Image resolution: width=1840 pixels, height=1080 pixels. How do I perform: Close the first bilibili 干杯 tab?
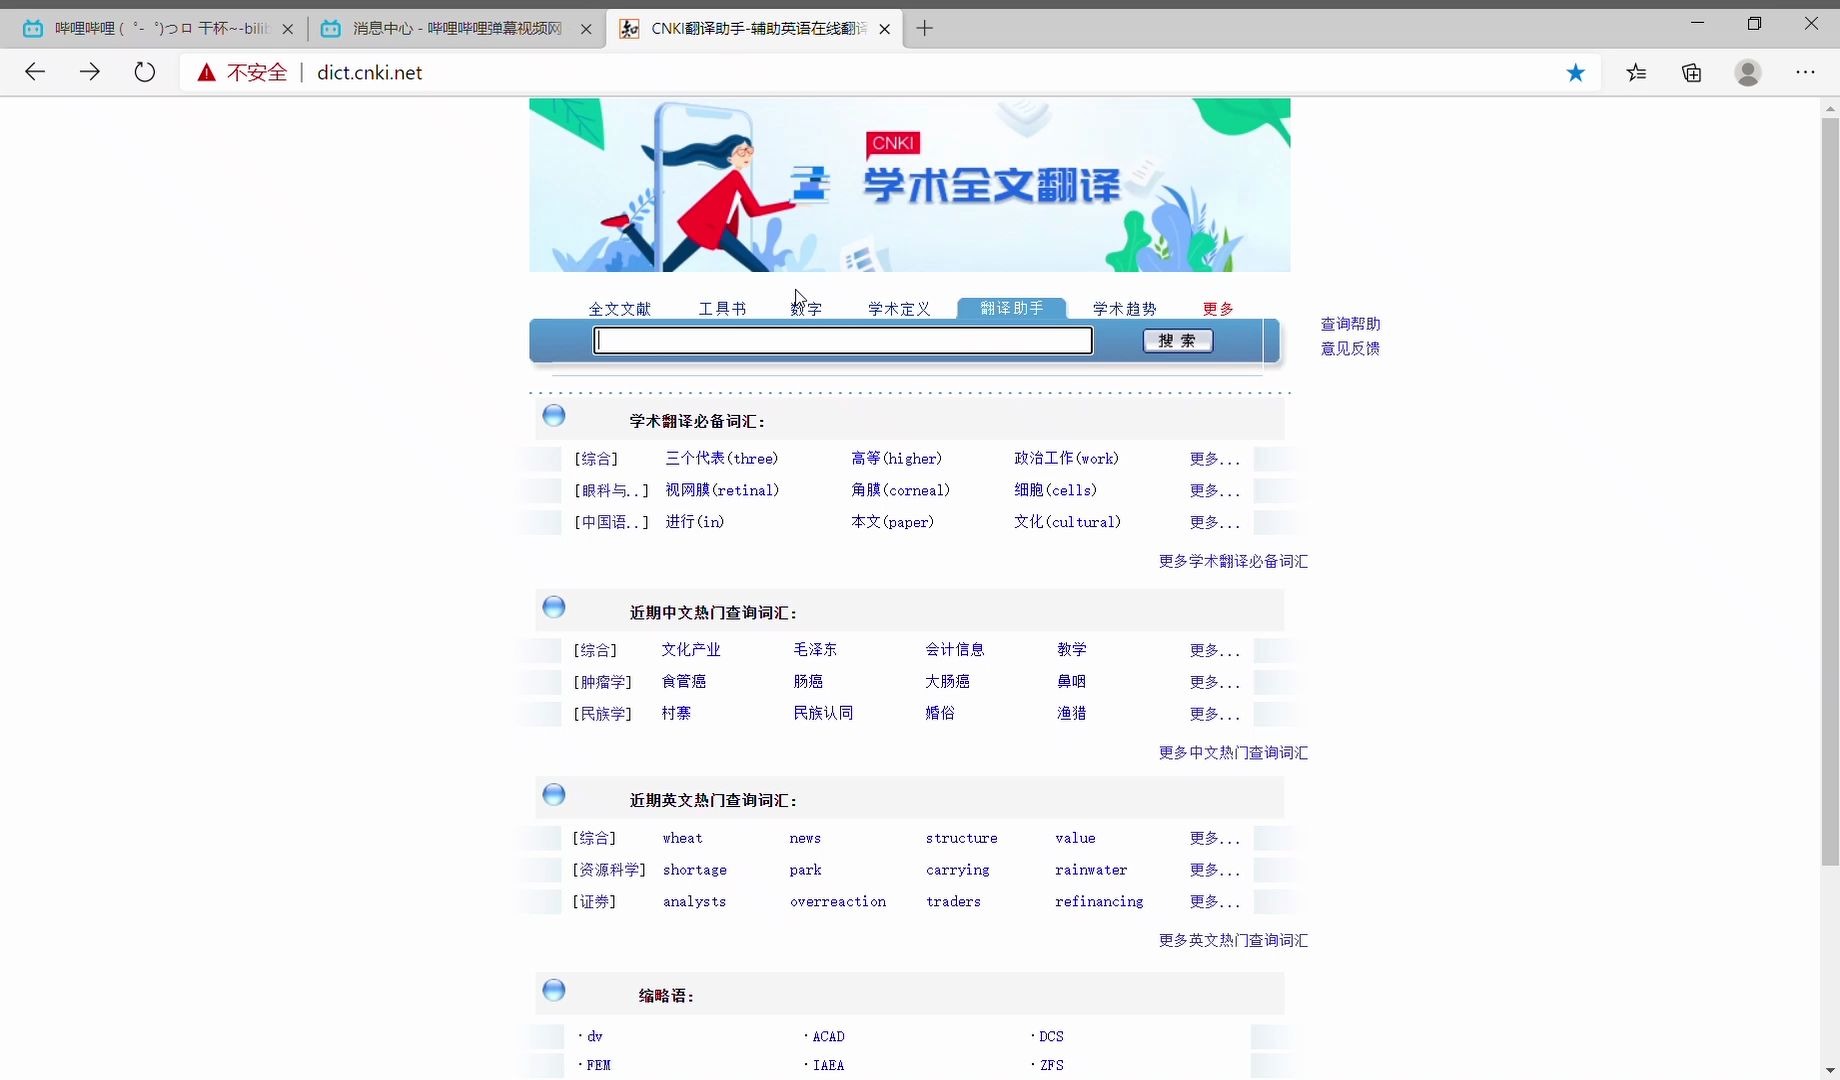point(288,29)
